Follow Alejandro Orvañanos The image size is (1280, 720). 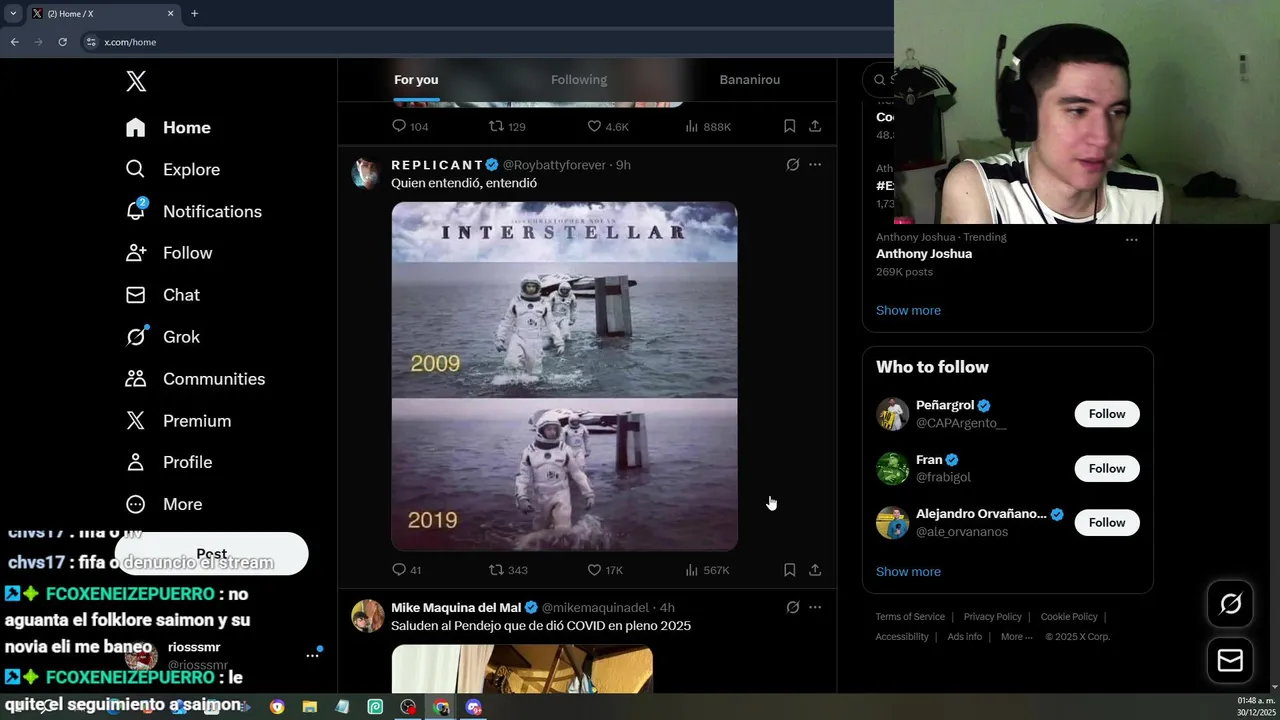click(x=1107, y=522)
